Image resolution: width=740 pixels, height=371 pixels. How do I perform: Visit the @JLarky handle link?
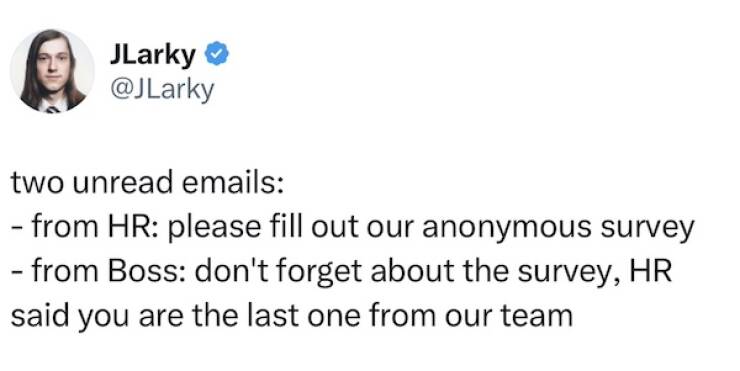[x=162, y=90]
